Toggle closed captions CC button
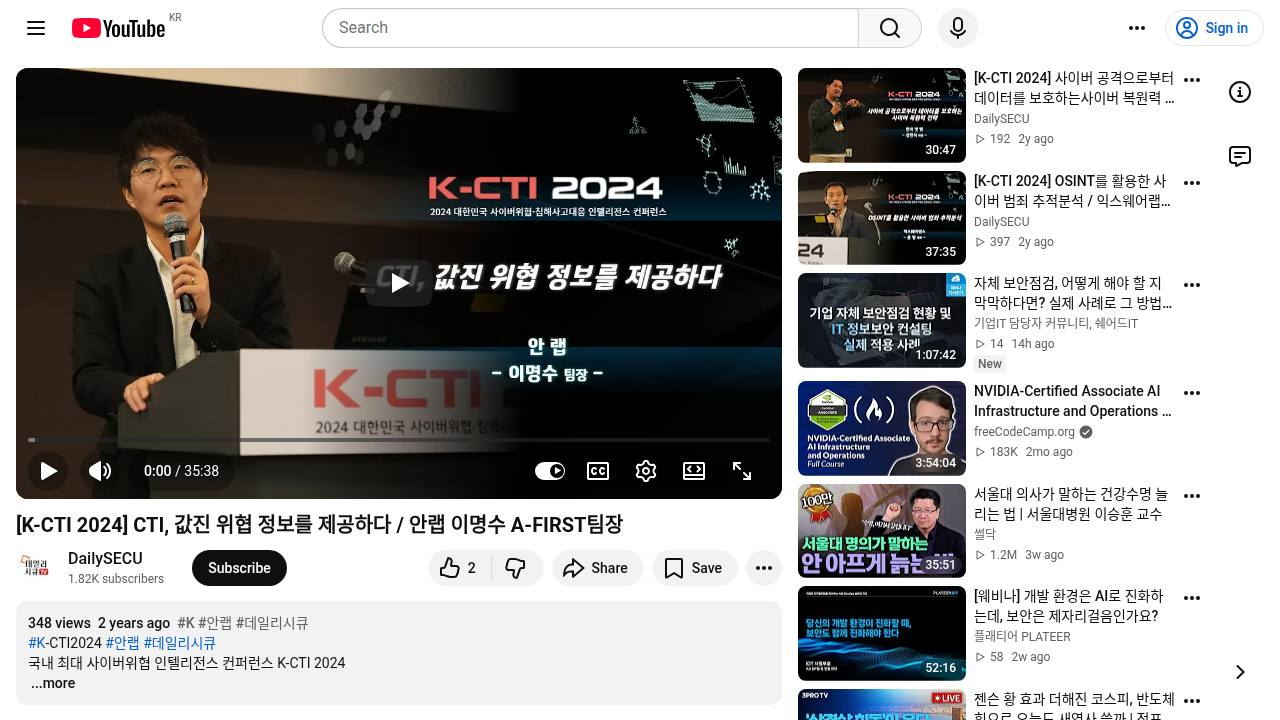Screen dimensions: 1280x720 click(598, 471)
